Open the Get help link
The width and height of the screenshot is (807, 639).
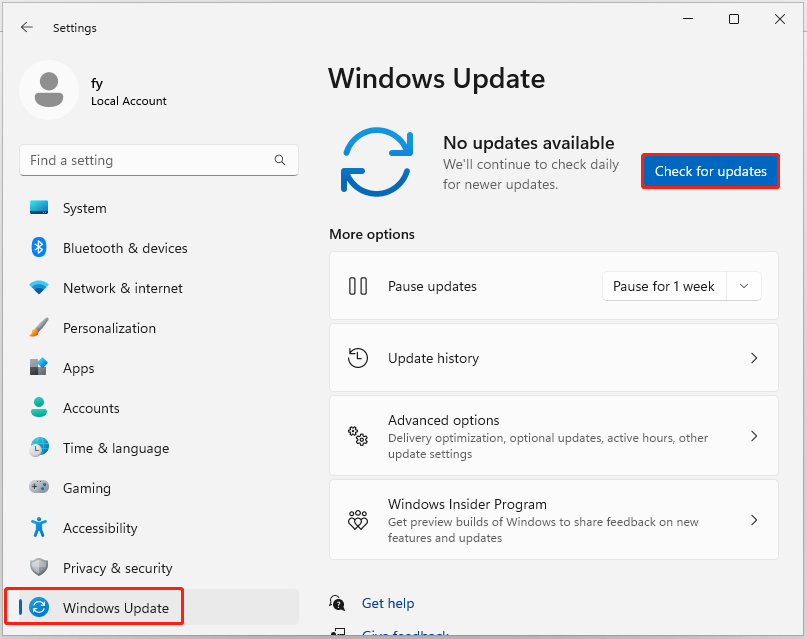[x=388, y=603]
